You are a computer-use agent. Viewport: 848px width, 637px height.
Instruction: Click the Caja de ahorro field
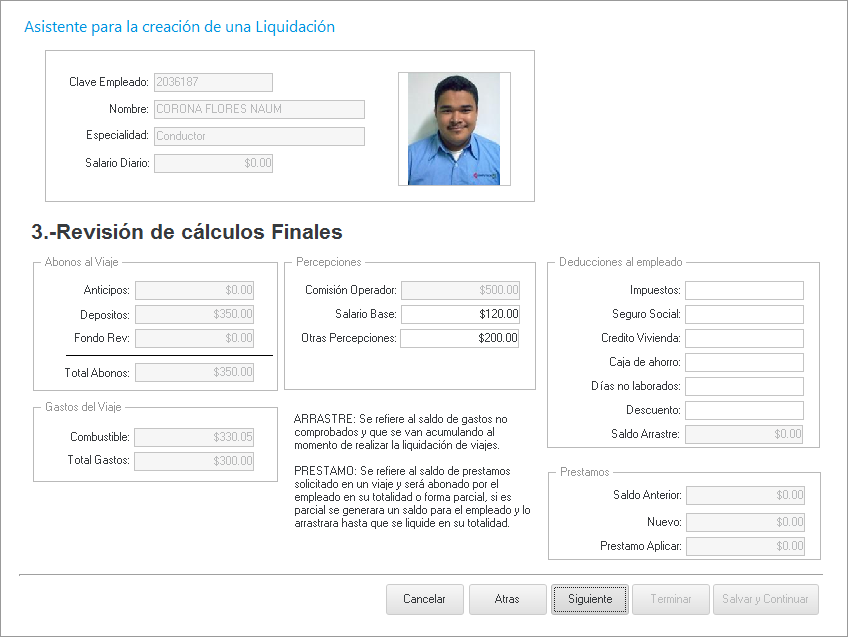pos(744,362)
